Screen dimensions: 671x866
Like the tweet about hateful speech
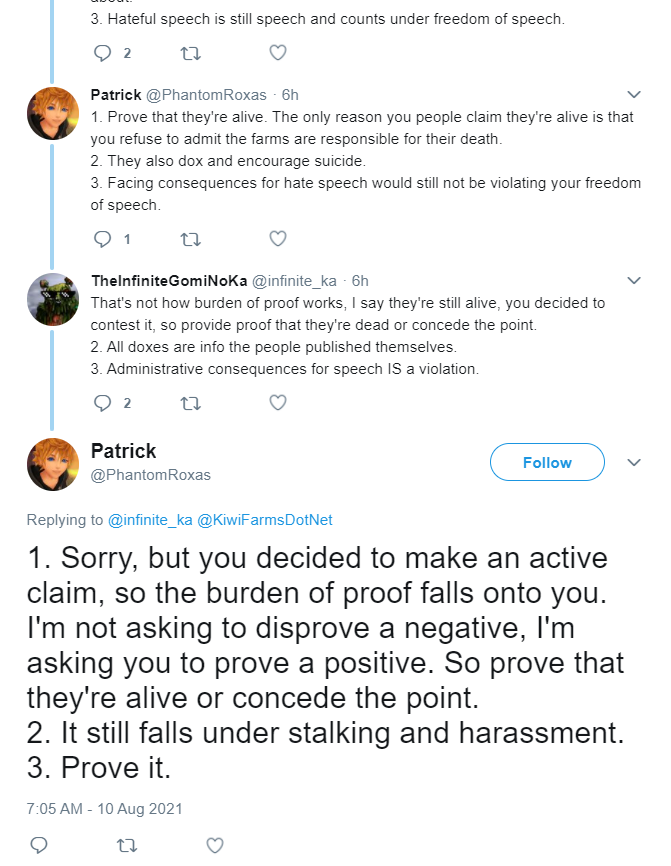coord(278,53)
